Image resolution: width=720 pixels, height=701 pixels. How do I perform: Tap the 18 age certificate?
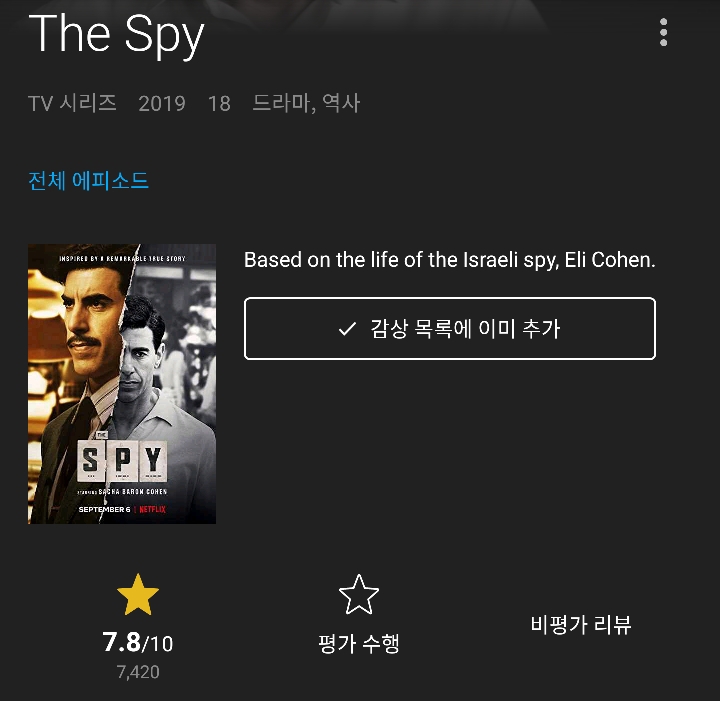pos(219,104)
